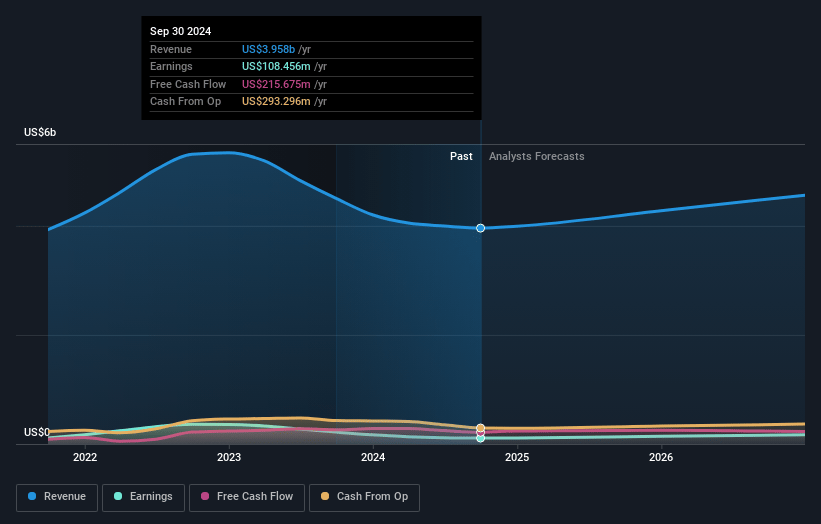
Task: Select the orange Cash From Op data point marker
Action: click(x=481, y=428)
